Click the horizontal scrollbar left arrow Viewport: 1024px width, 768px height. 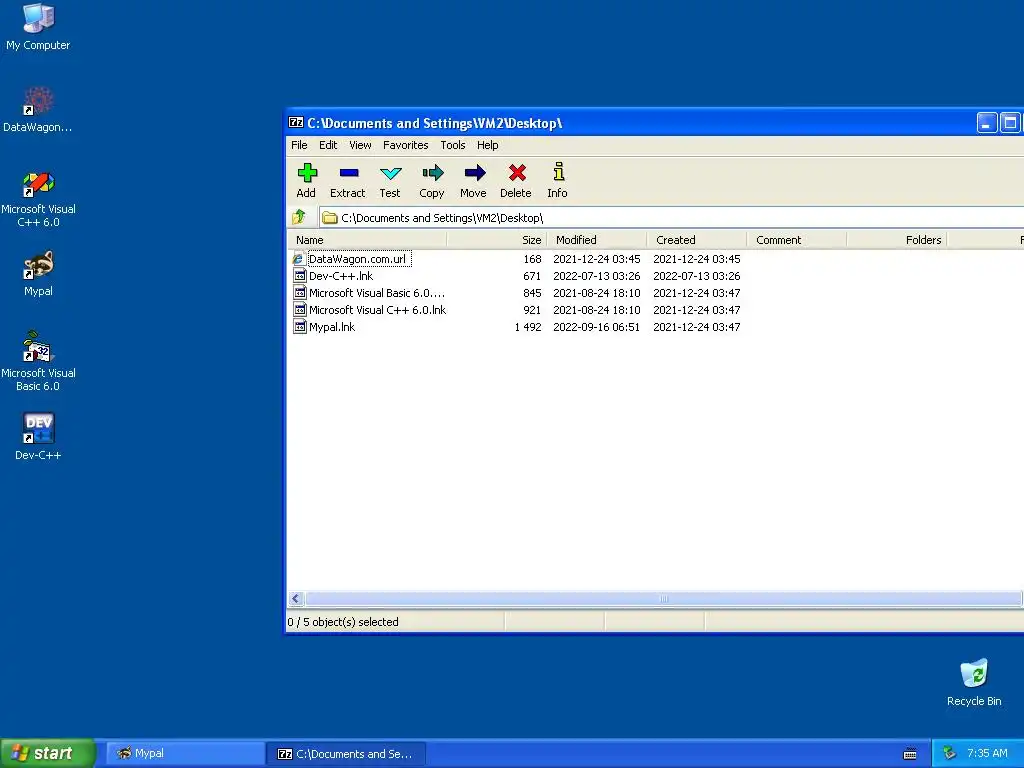pyautogui.click(x=296, y=598)
